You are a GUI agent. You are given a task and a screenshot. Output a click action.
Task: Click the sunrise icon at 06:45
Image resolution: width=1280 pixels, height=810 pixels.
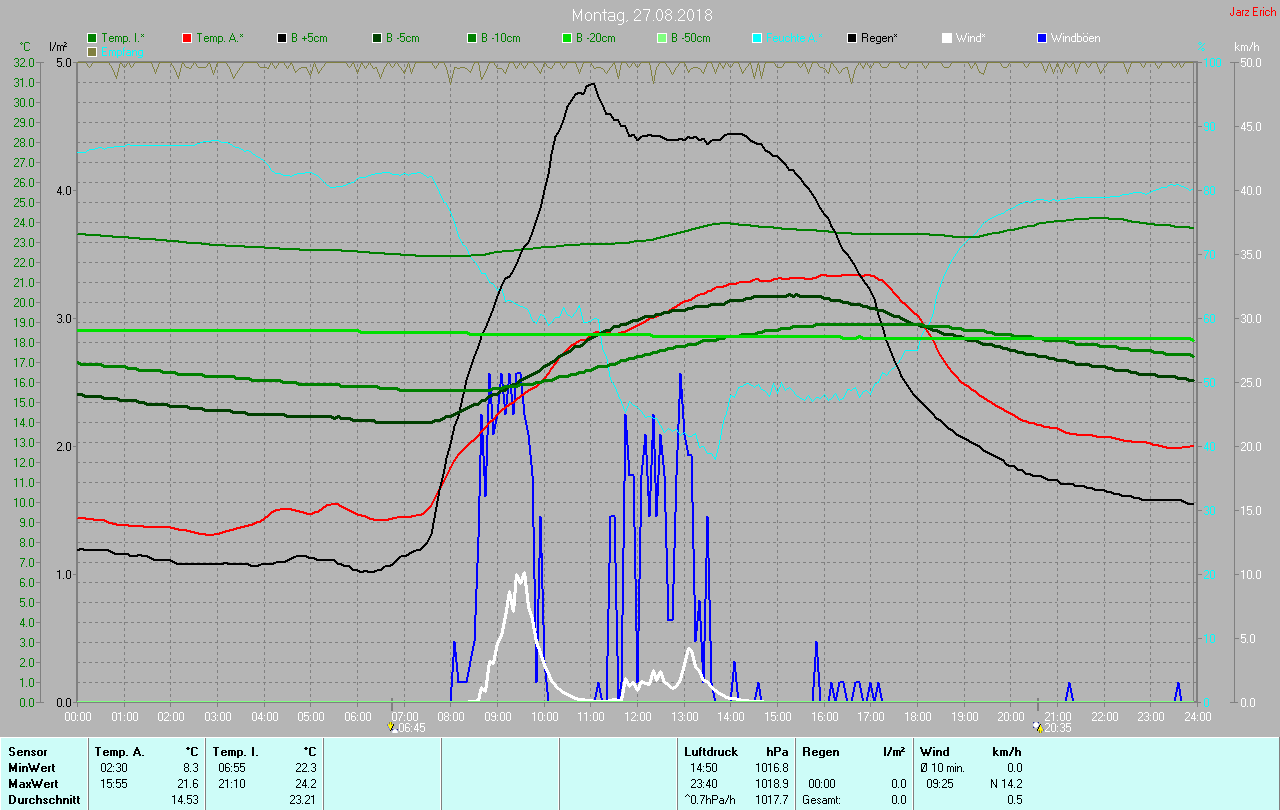(x=392, y=727)
